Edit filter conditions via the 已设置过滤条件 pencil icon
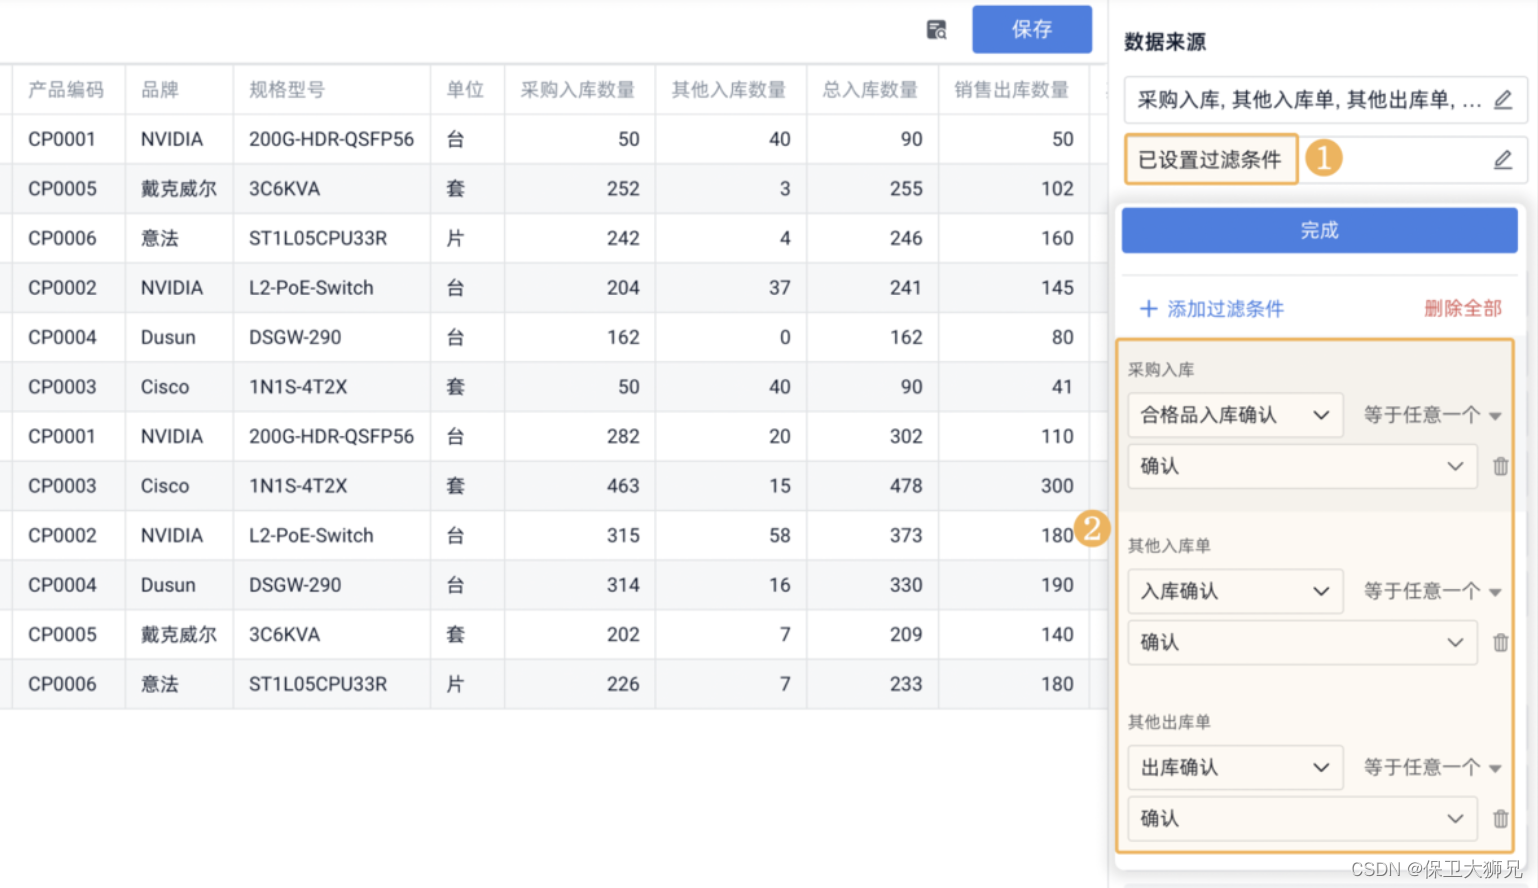The height and width of the screenshot is (888, 1538). [x=1502, y=160]
